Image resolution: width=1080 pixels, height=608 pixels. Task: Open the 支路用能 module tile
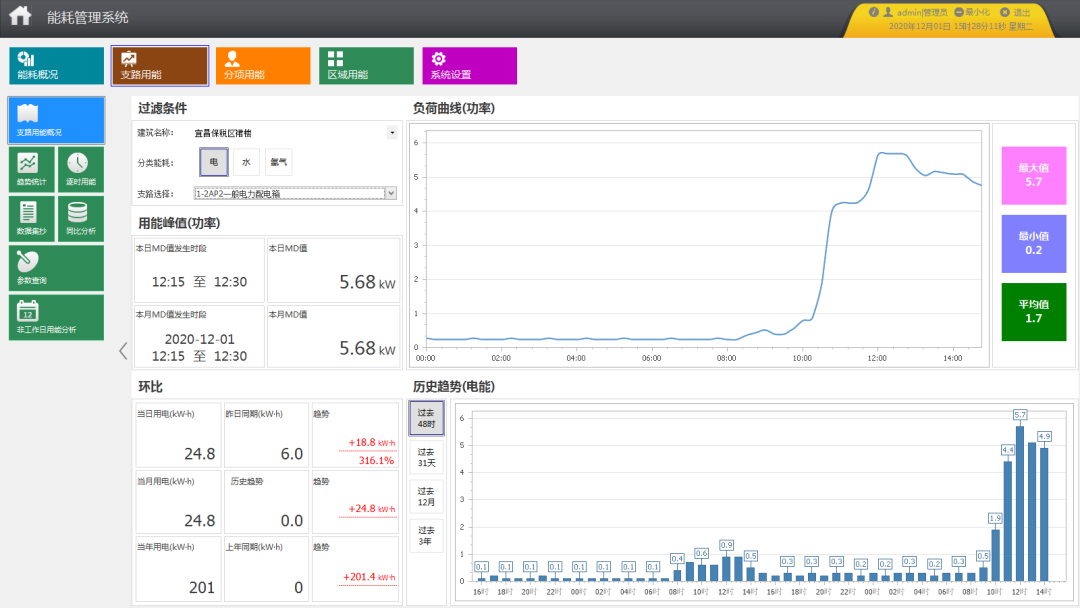point(160,65)
